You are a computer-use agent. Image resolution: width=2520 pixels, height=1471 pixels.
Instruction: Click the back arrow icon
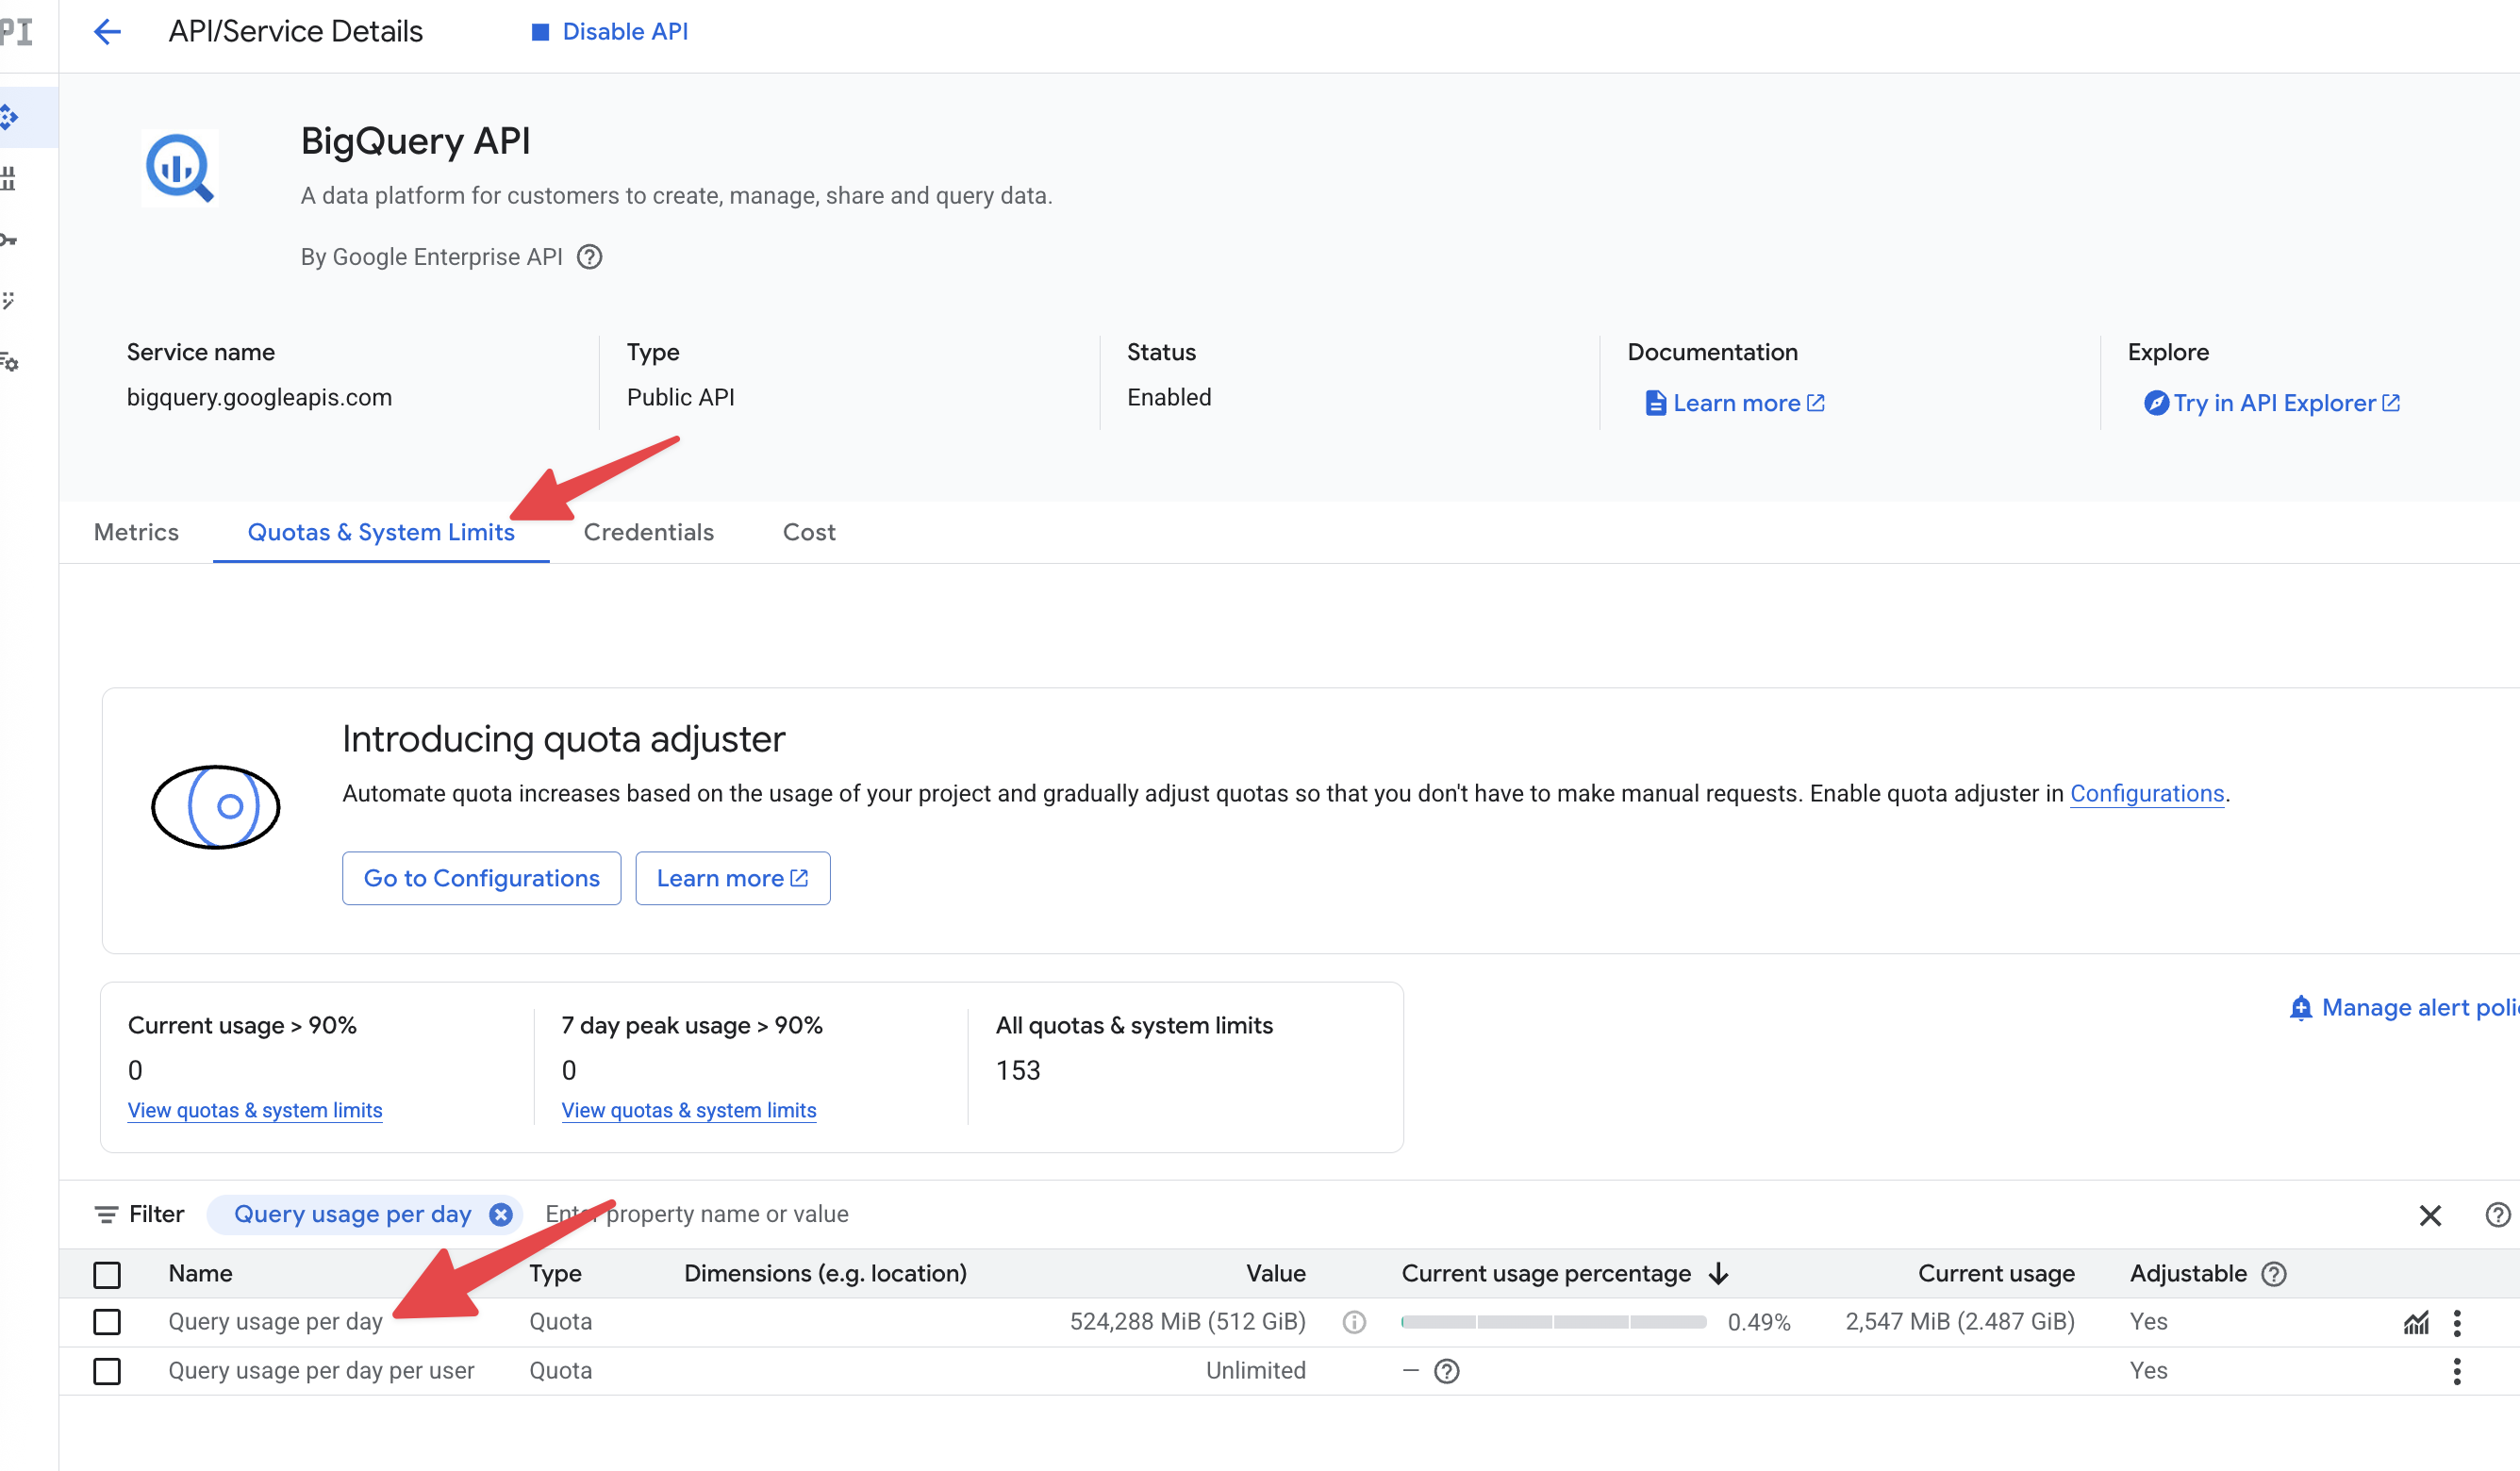tap(107, 32)
